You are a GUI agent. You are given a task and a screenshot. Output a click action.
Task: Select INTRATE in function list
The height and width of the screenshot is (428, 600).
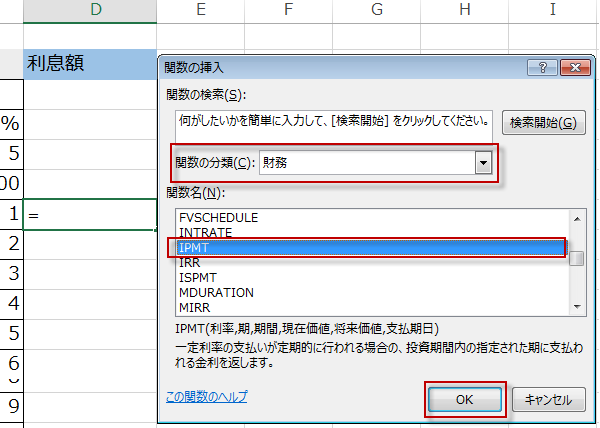pos(371,233)
